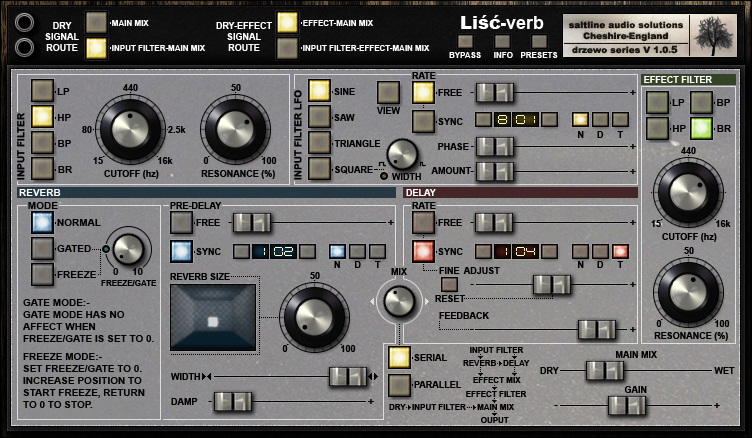Click the reverb DAMP slider handle
The image size is (752, 438).
pos(233,402)
